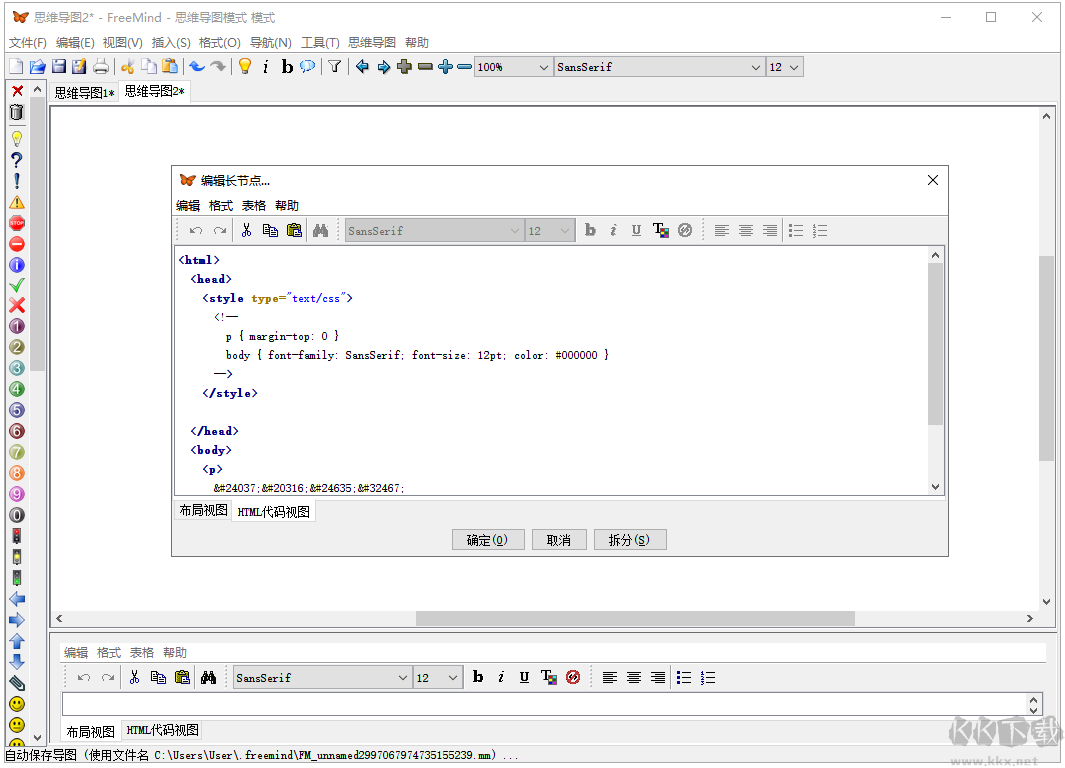
Task: Add the blue info icon from sidebar
Action: (x=17, y=265)
